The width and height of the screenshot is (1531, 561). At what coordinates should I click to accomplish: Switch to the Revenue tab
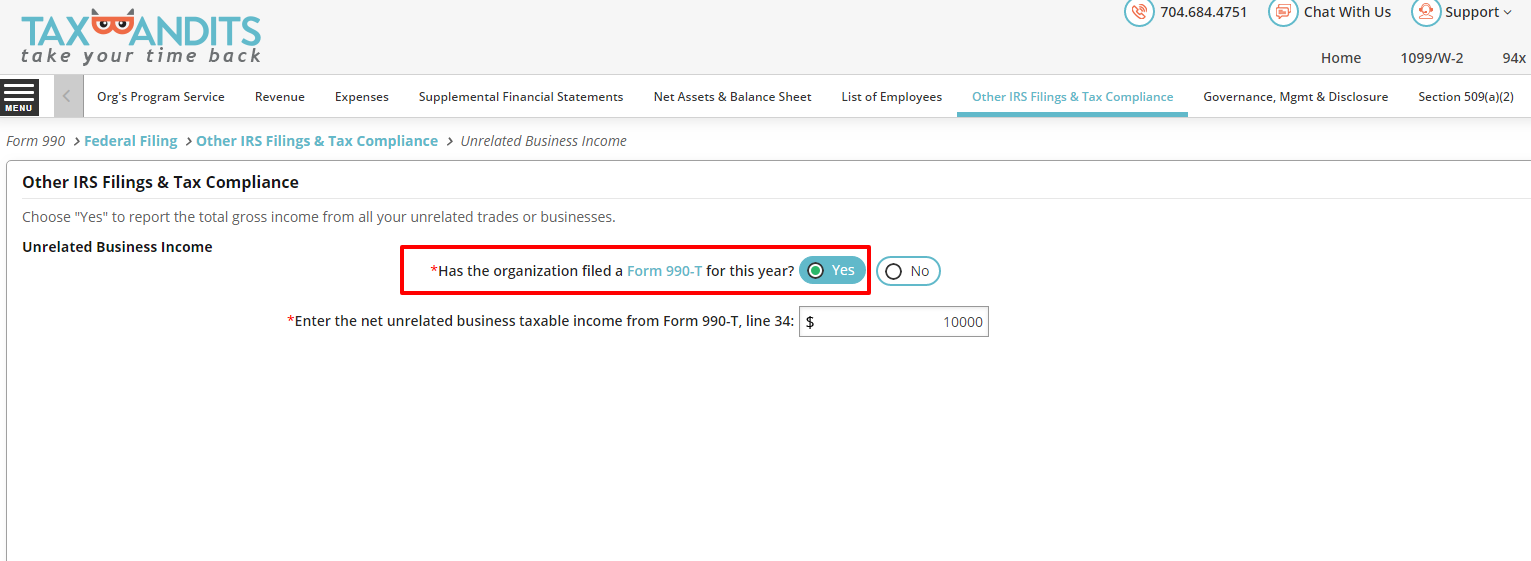[280, 97]
